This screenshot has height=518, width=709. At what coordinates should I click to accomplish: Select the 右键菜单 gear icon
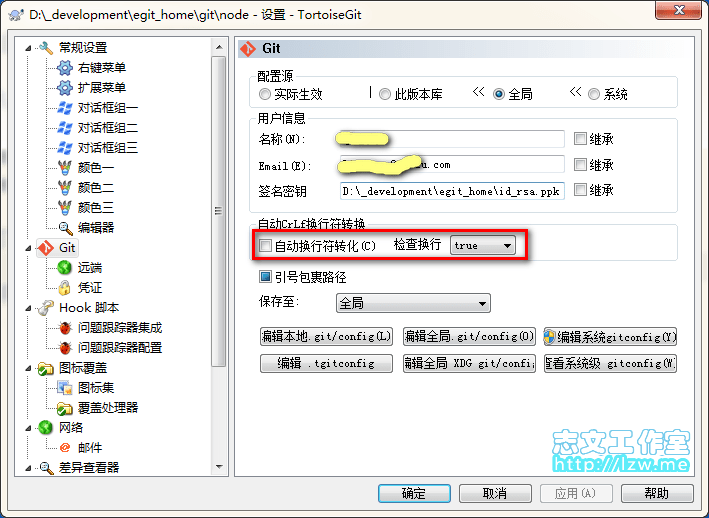[65, 68]
